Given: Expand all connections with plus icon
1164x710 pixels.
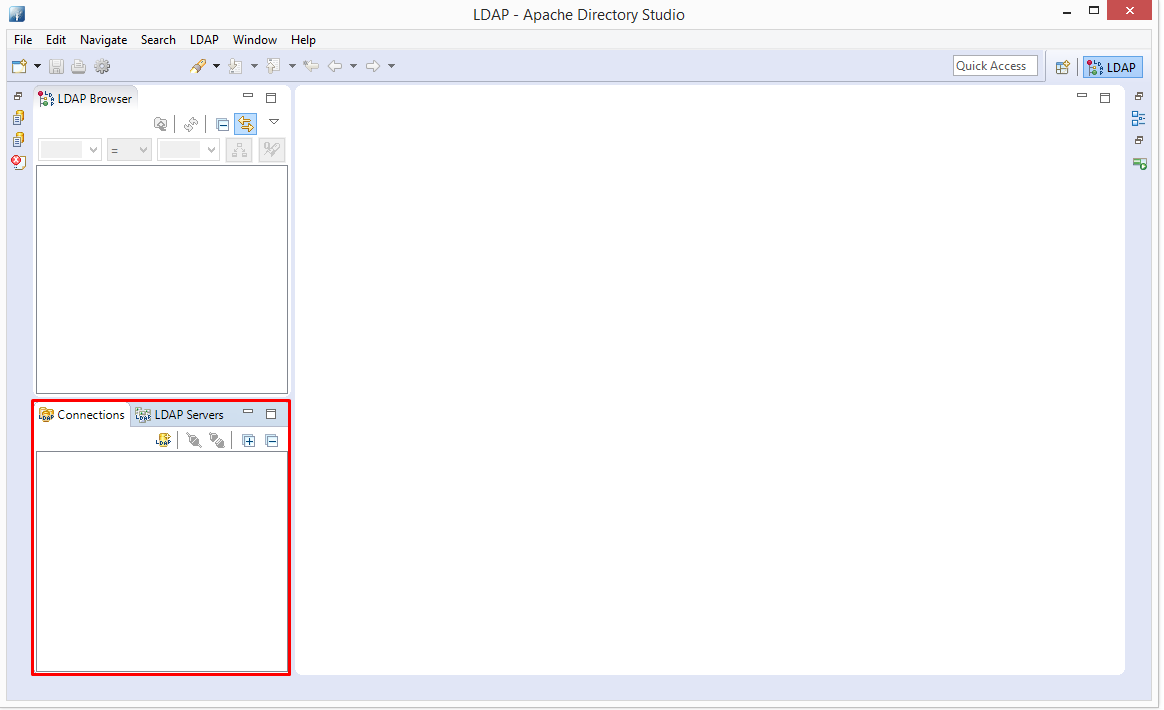Looking at the screenshot, I should pyautogui.click(x=249, y=440).
